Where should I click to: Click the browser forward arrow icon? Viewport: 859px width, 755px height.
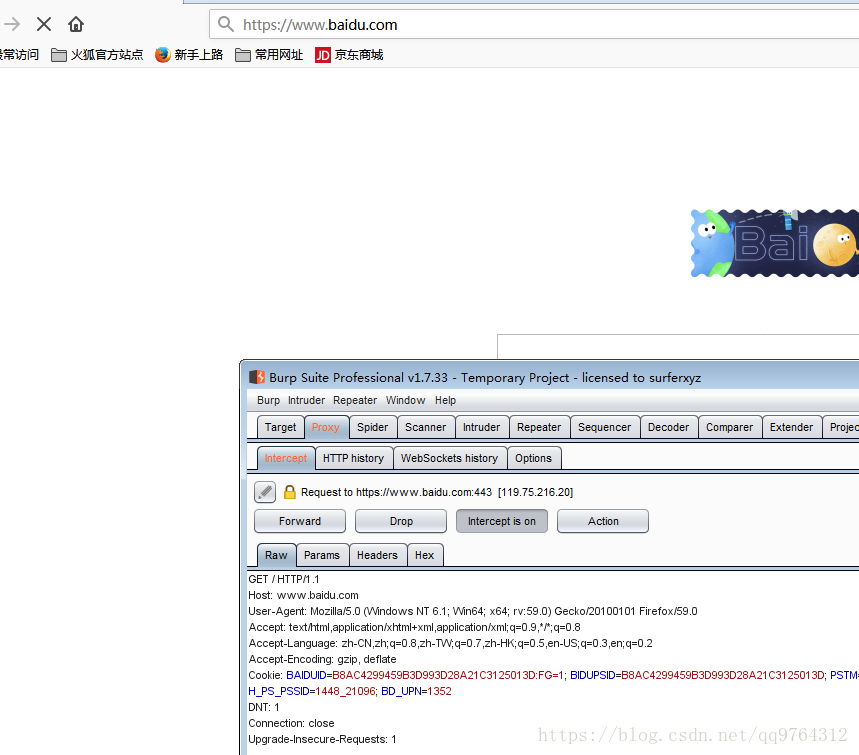(x=12, y=24)
